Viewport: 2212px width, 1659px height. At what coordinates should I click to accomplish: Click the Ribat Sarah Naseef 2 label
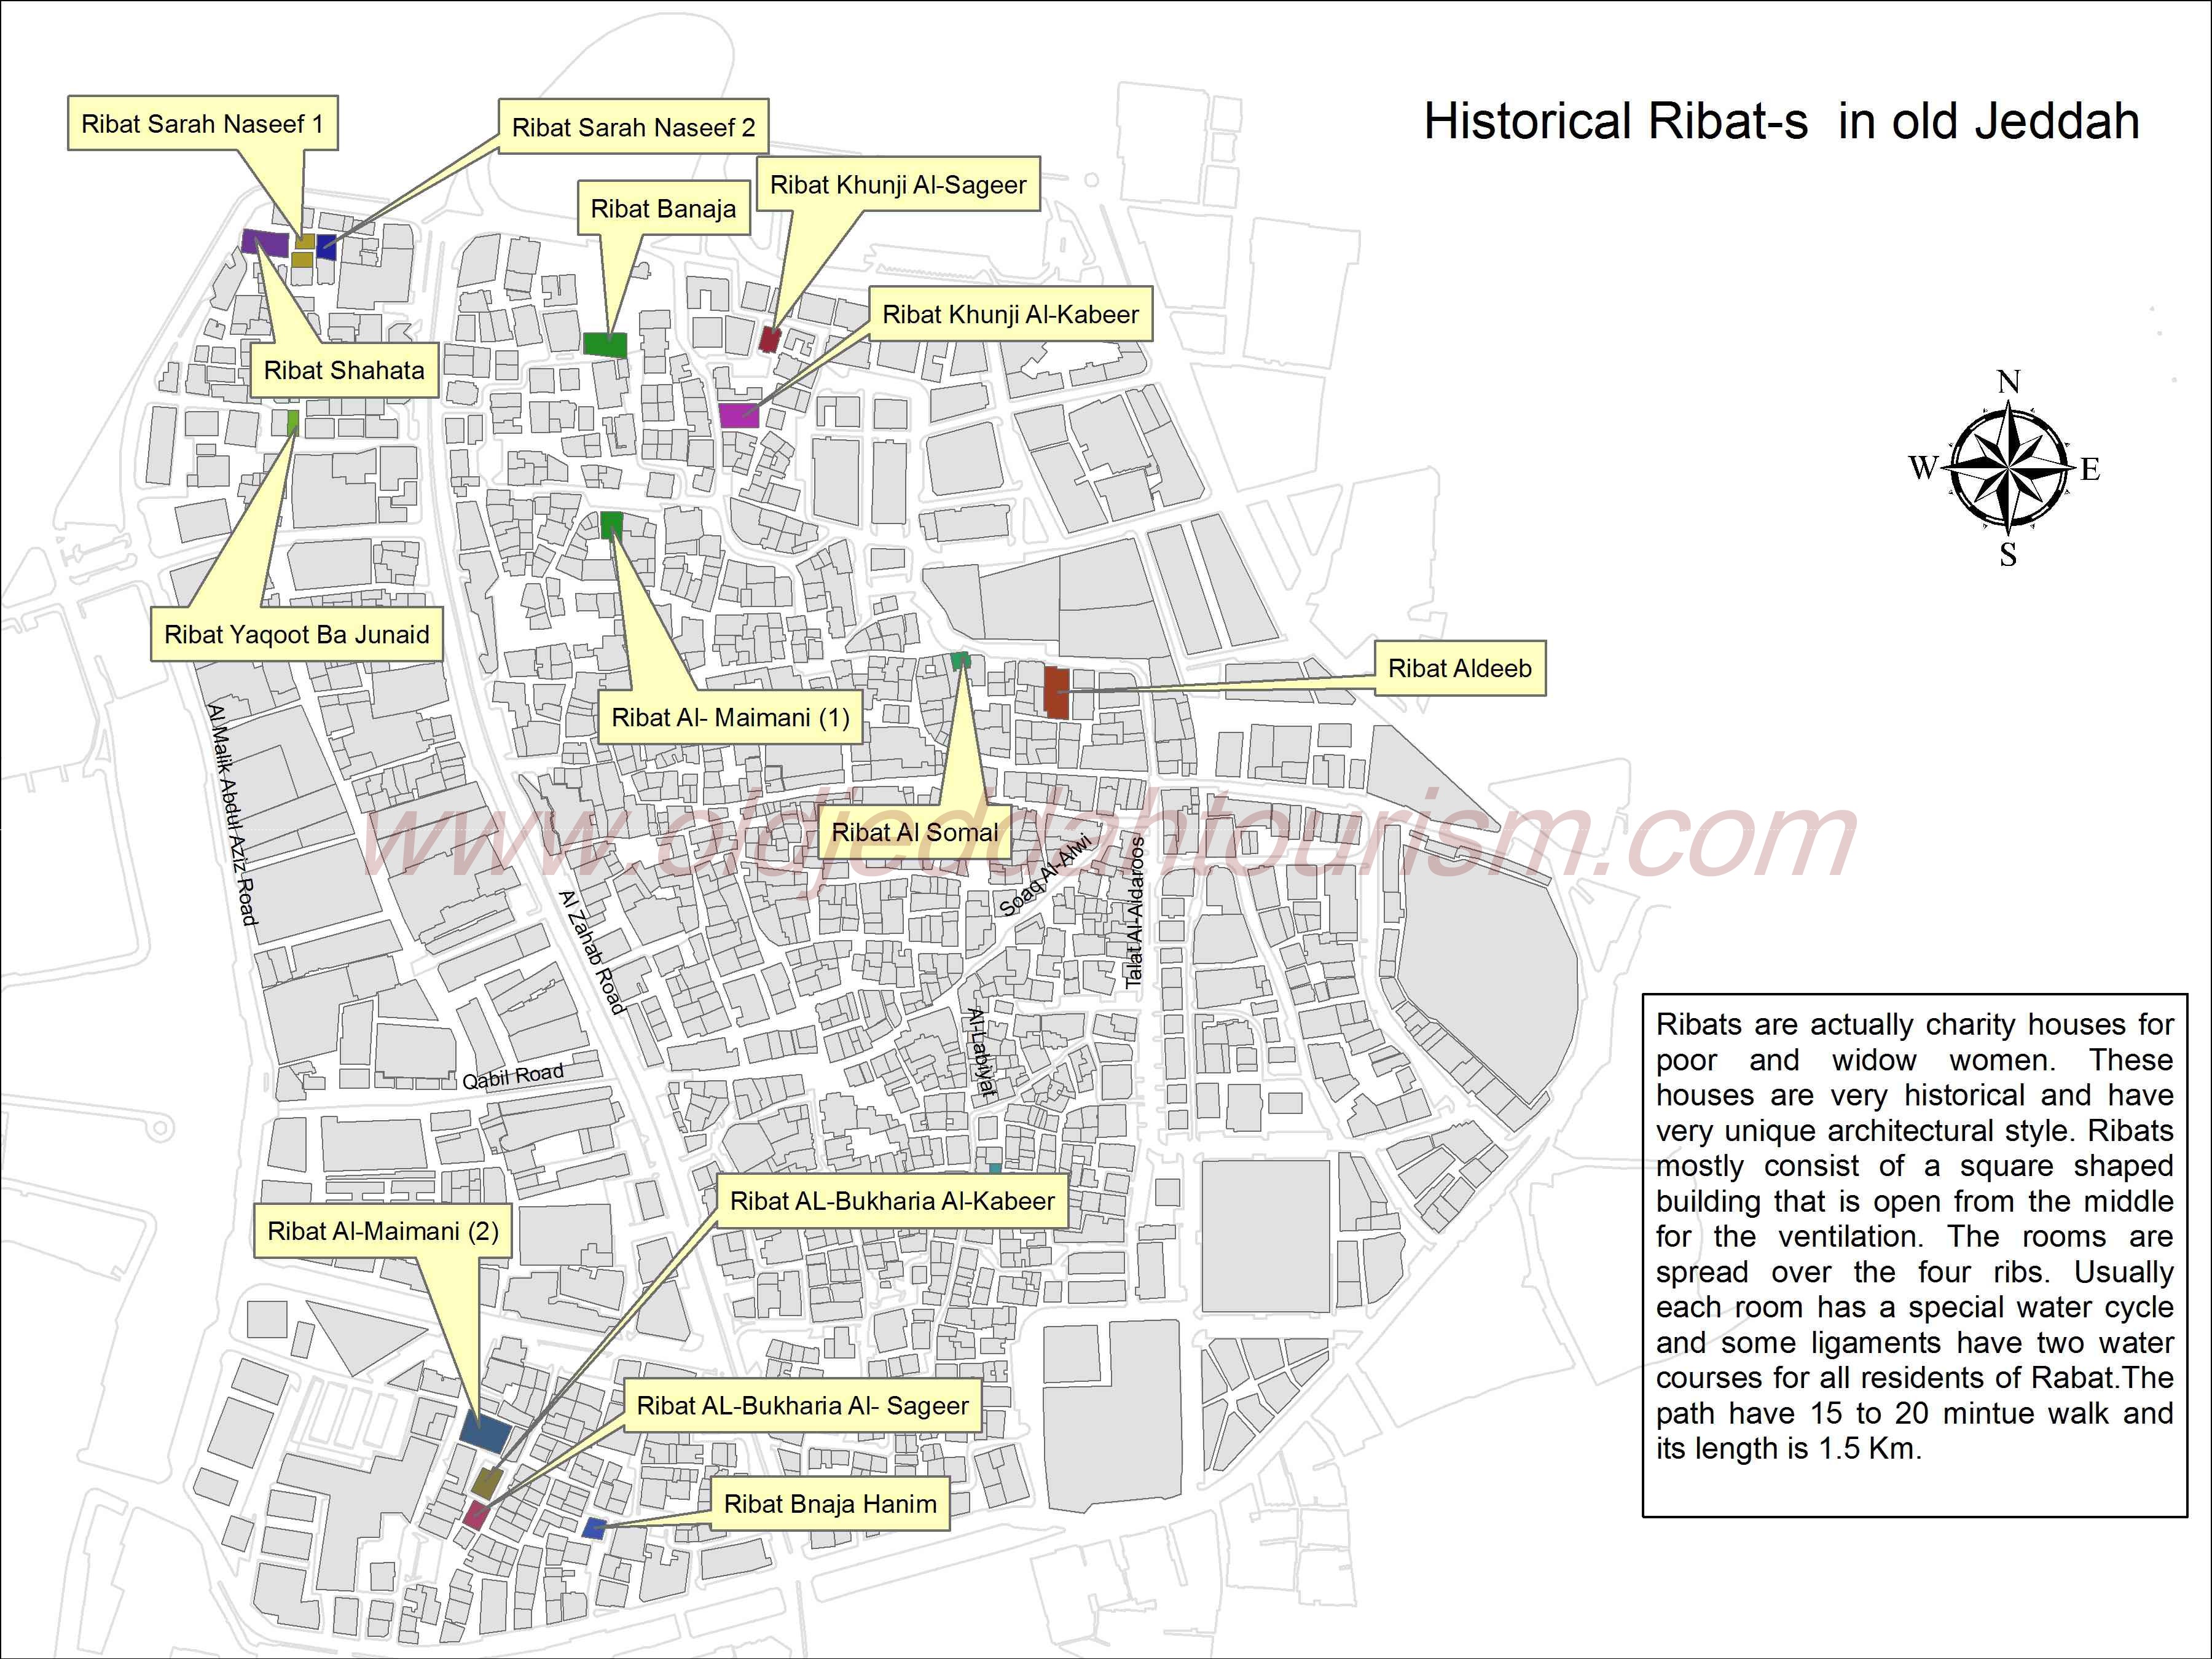click(x=633, y=127)
